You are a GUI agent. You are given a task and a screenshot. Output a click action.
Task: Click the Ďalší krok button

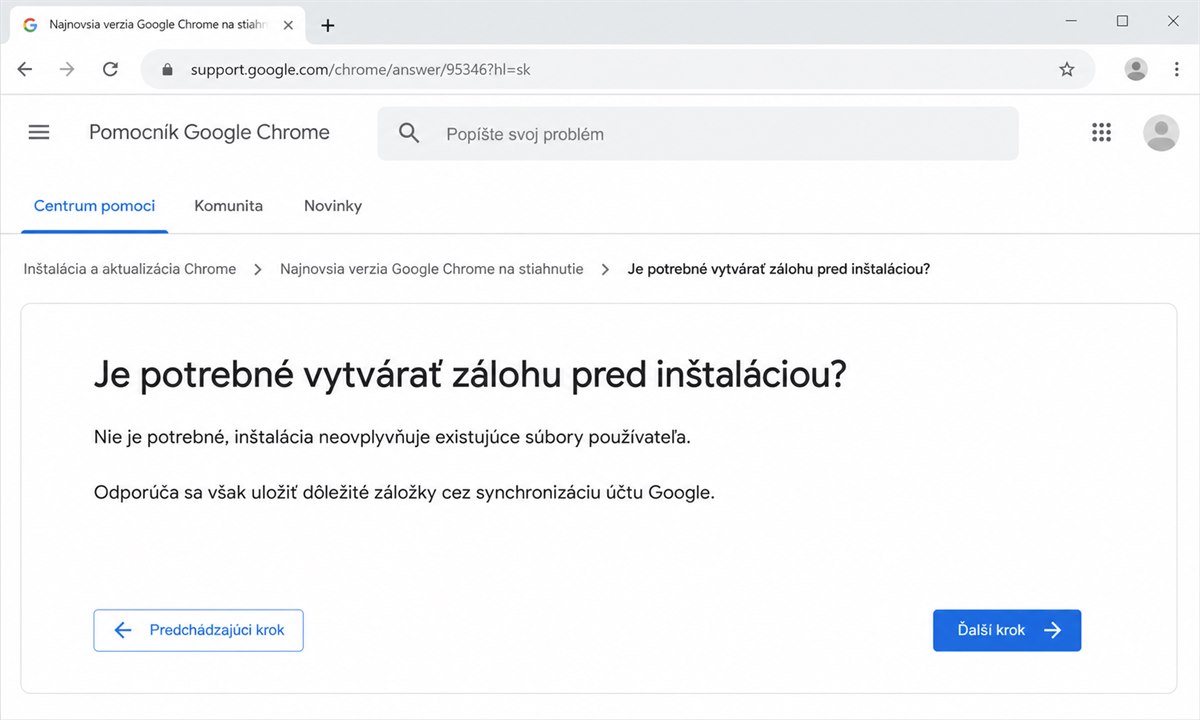(x=1007, y=630)
